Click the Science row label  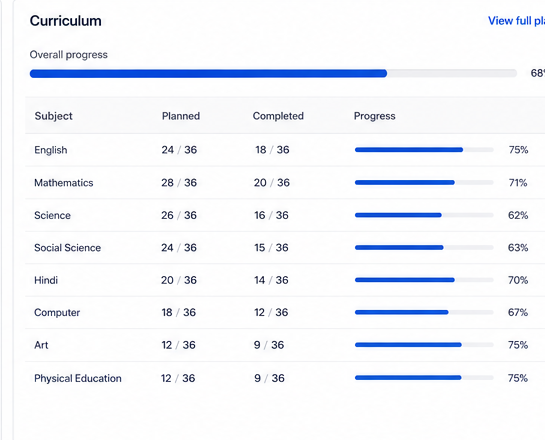[x=52, y=215]
